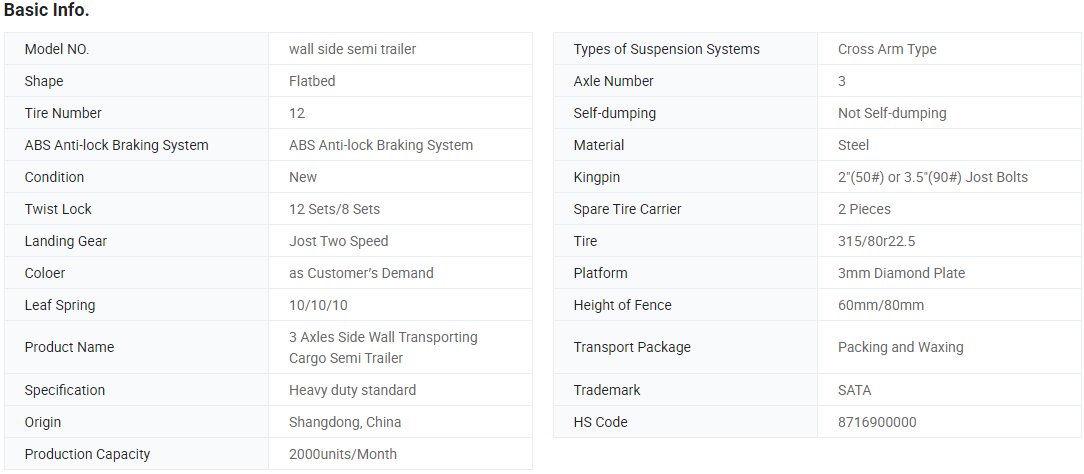The height and width of the screenshot is (474, 1084).
Task: Select the 2000units/Month production capacity
Action: click(343, 455)
